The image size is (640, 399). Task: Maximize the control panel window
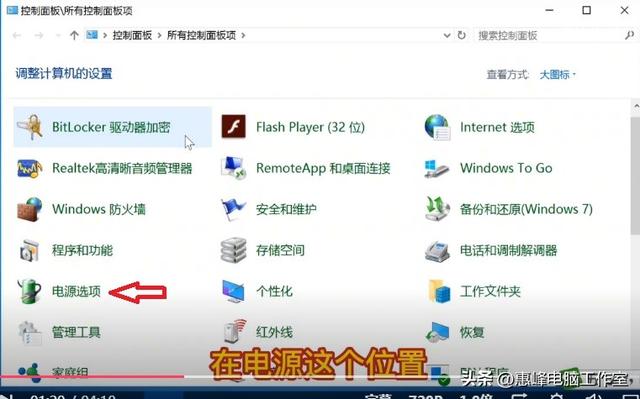point(587,10)
